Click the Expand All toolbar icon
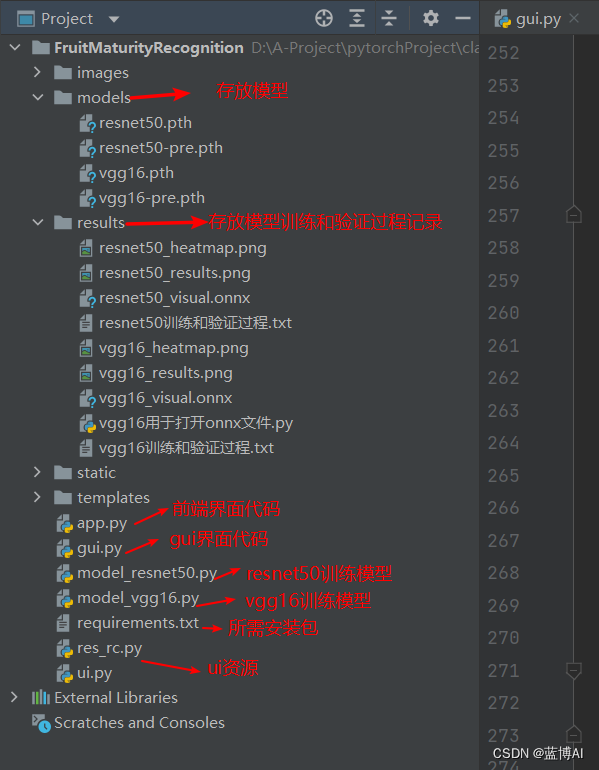This screenshot has height=770, width=599. [357, 19]
